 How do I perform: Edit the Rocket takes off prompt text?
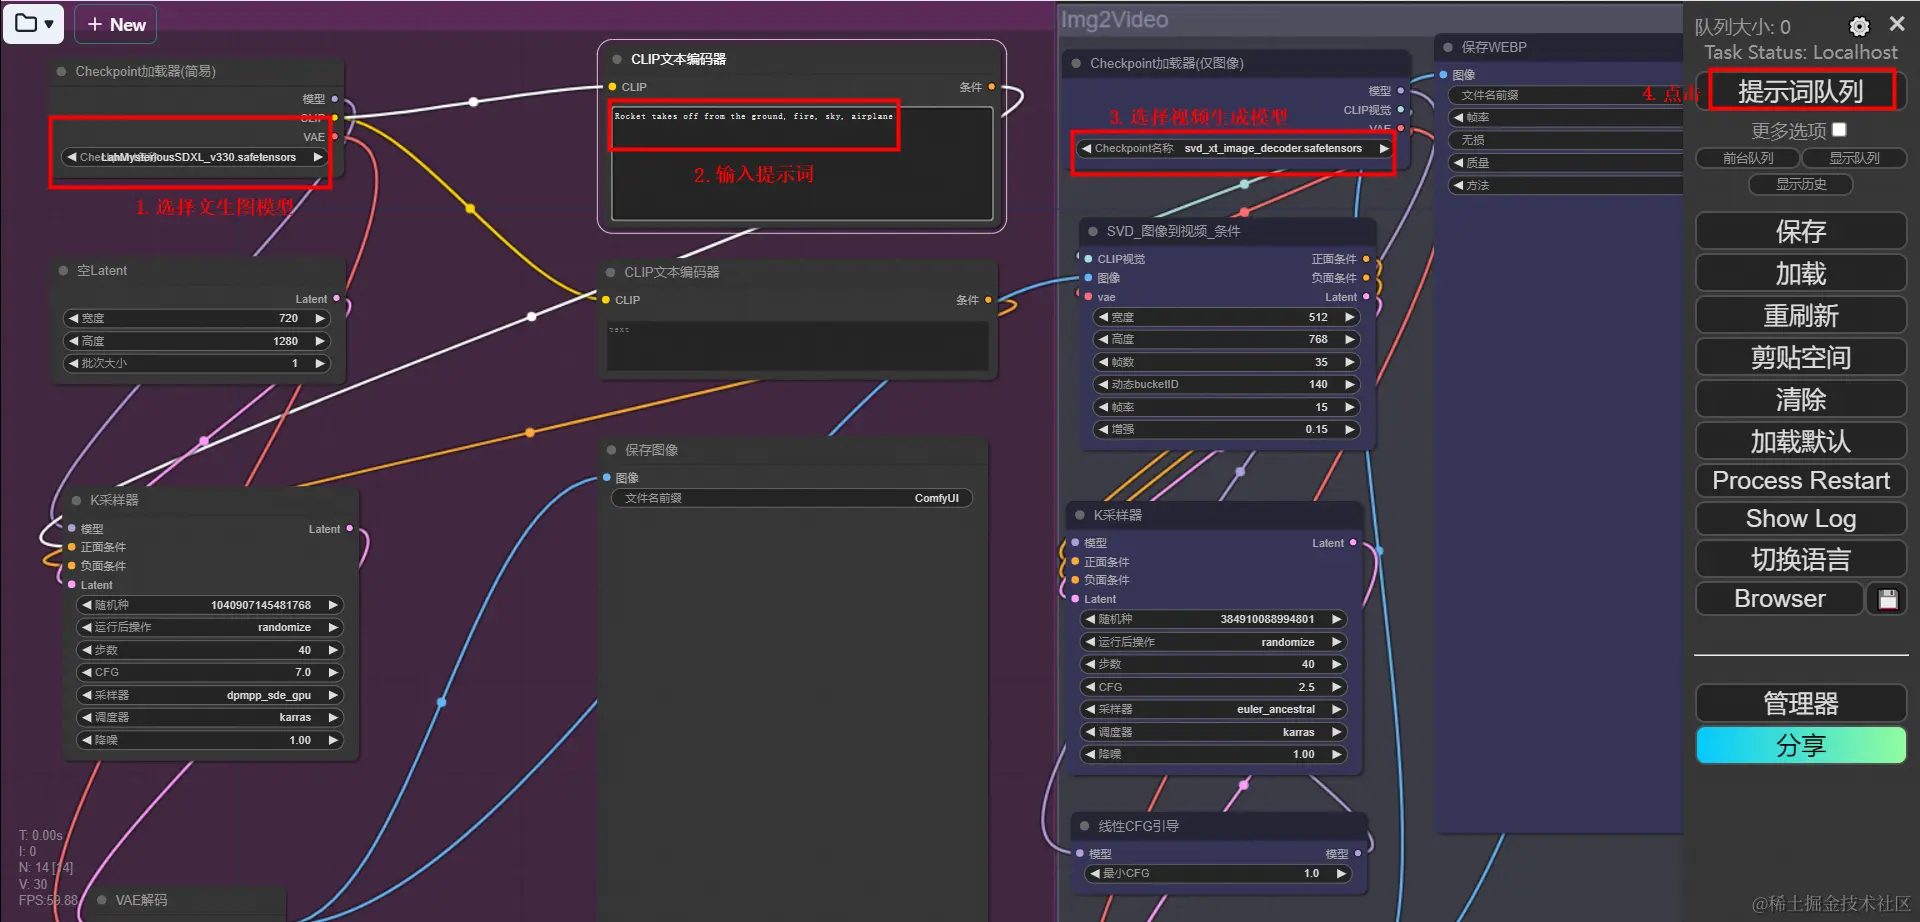(x=802, y=163)
